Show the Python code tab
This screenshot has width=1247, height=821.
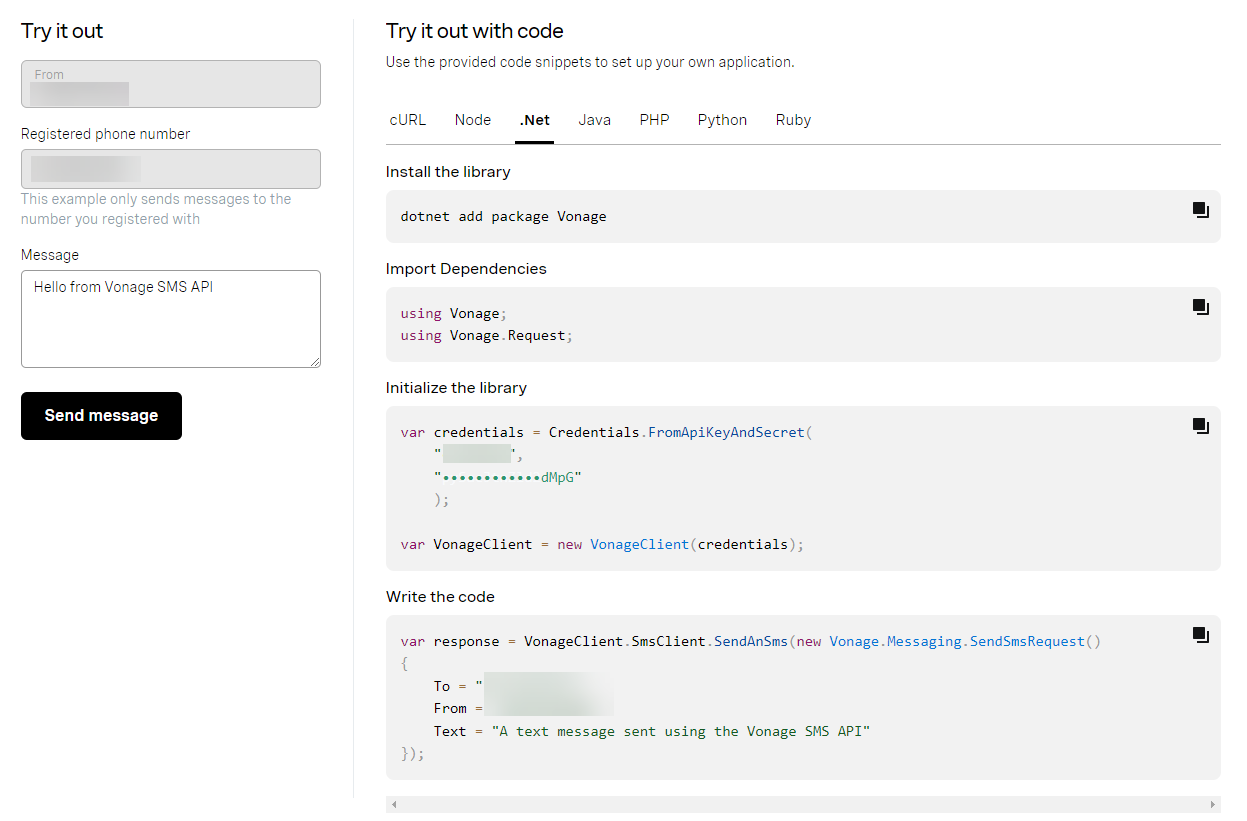[x=722, y=120]
